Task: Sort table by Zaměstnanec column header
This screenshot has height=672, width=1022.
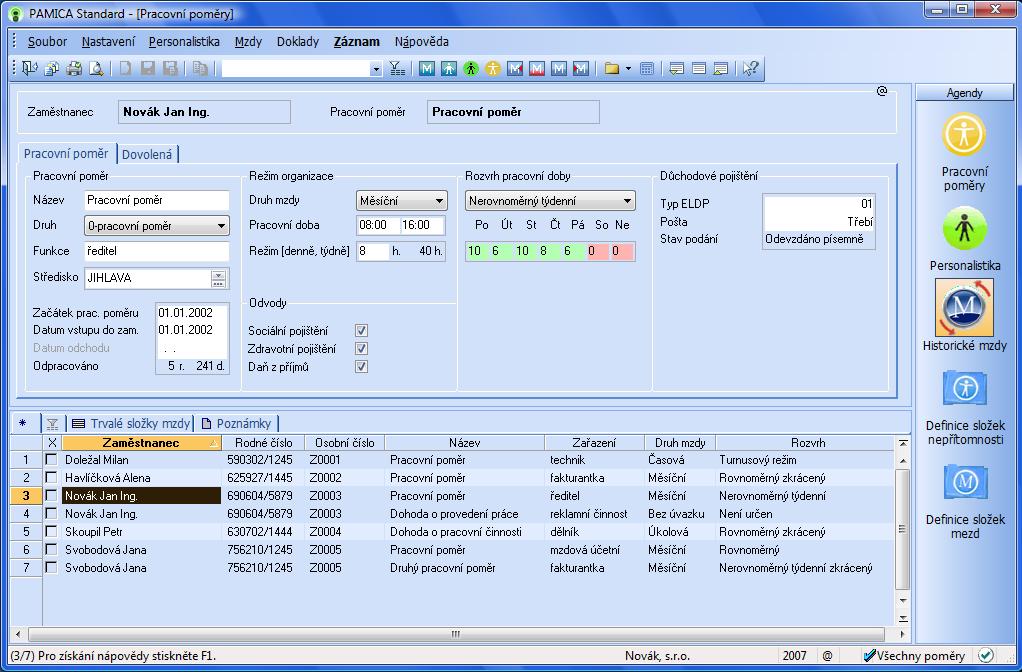Action: (x=140, y=443)
